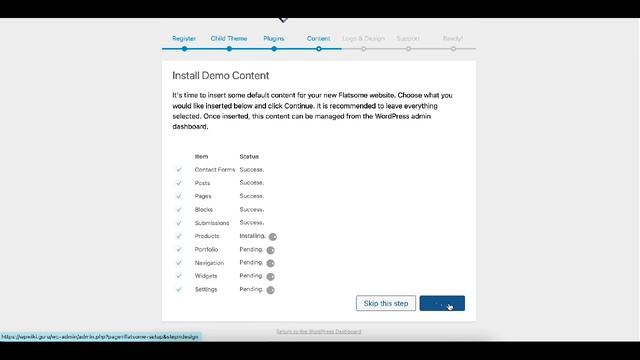
Task: Click the Skip this step button
Action: [386, 303]
